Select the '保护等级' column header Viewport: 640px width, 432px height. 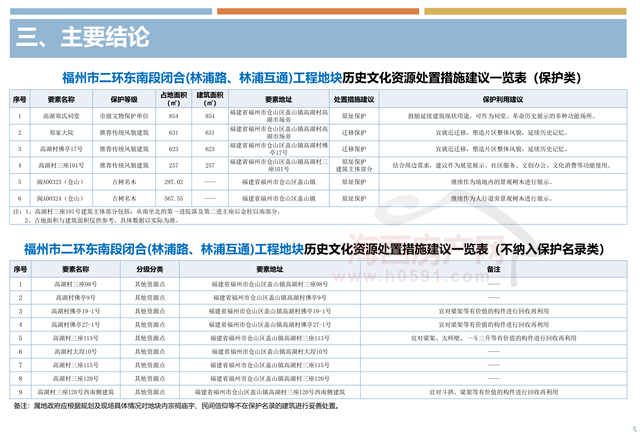(x=124, y=99)
